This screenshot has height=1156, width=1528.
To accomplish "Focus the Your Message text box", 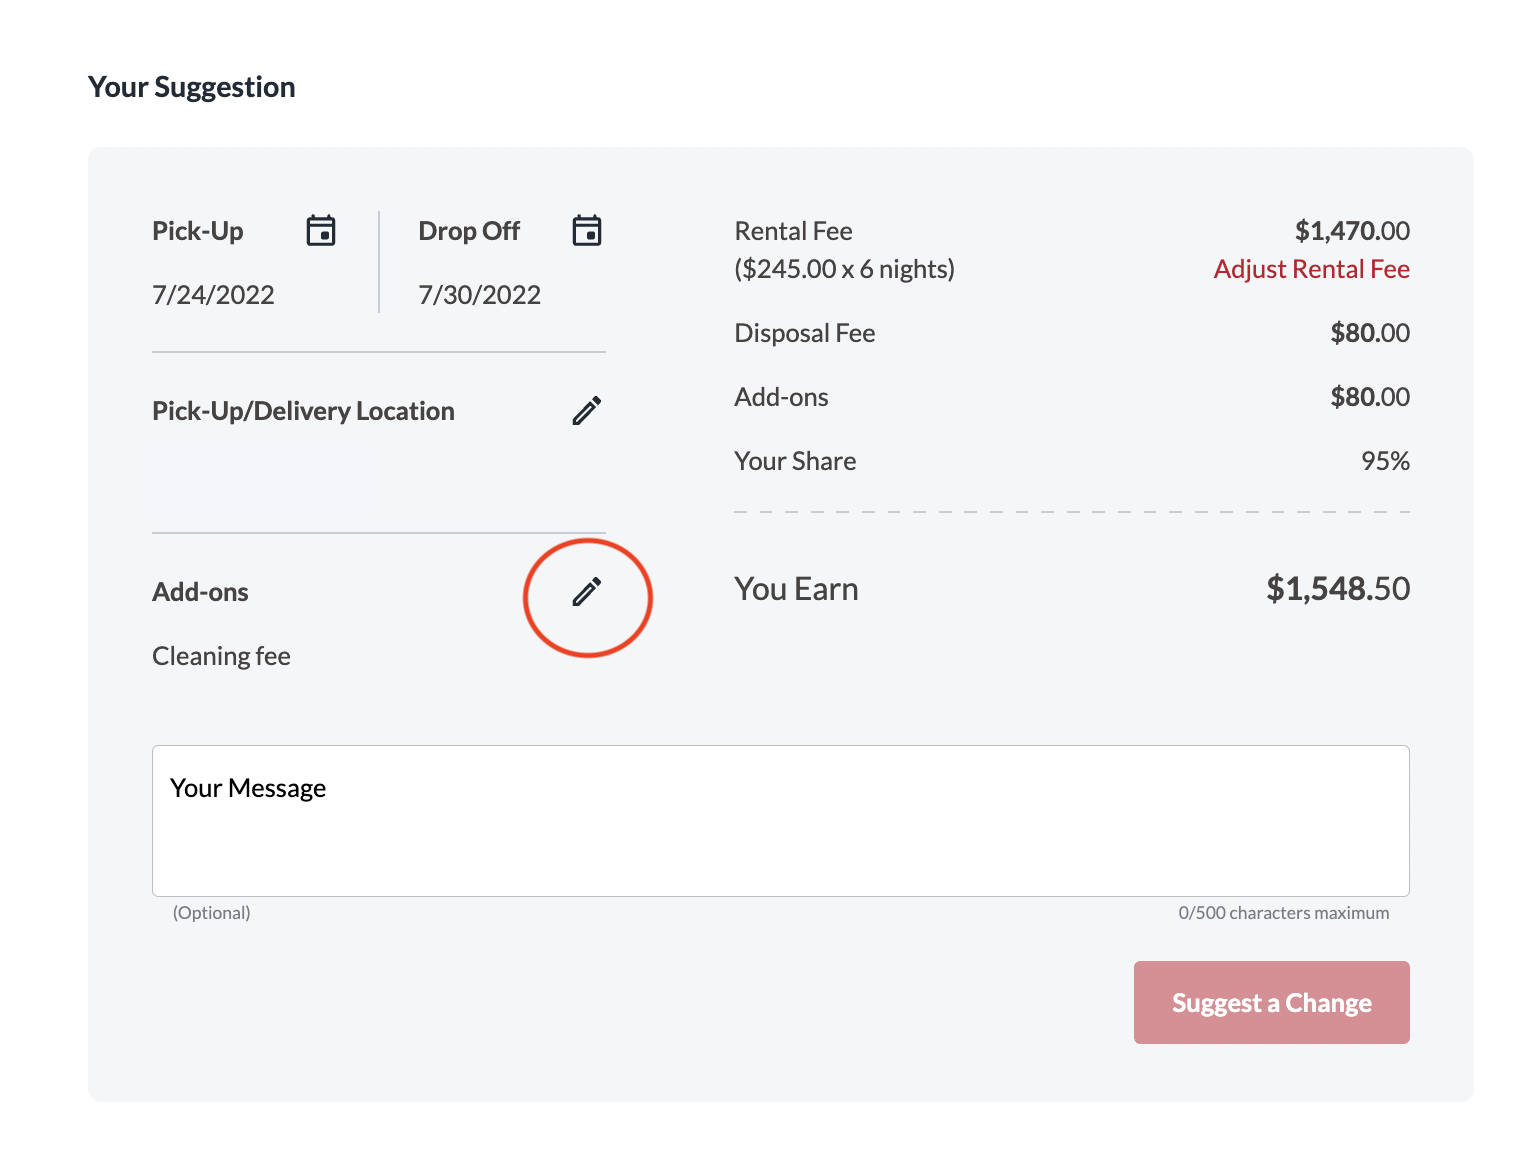I will click(780, 820).
